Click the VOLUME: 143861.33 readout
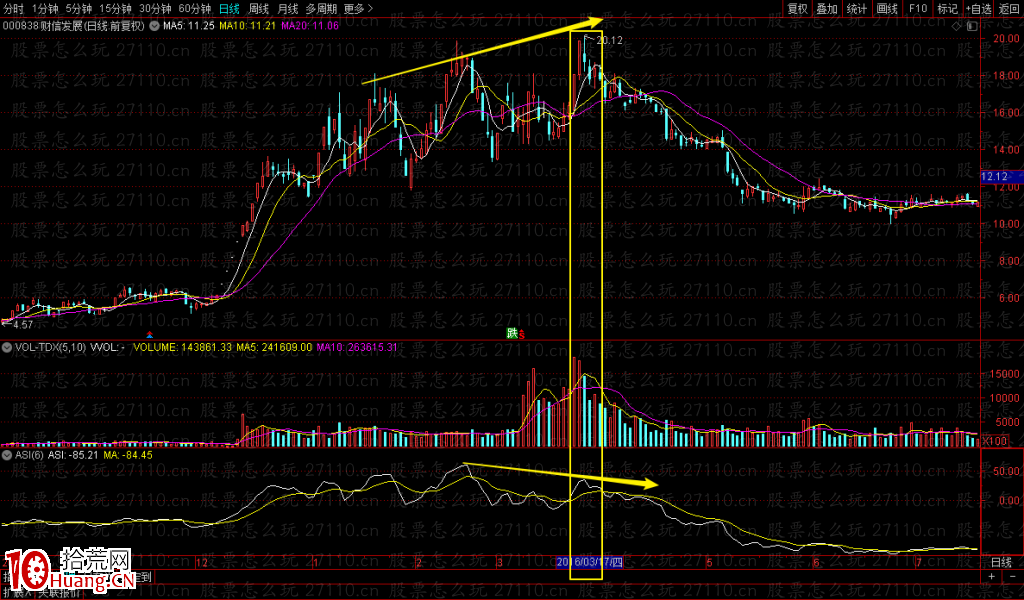Screen dimensions: 1024x600 click(182, 347)
